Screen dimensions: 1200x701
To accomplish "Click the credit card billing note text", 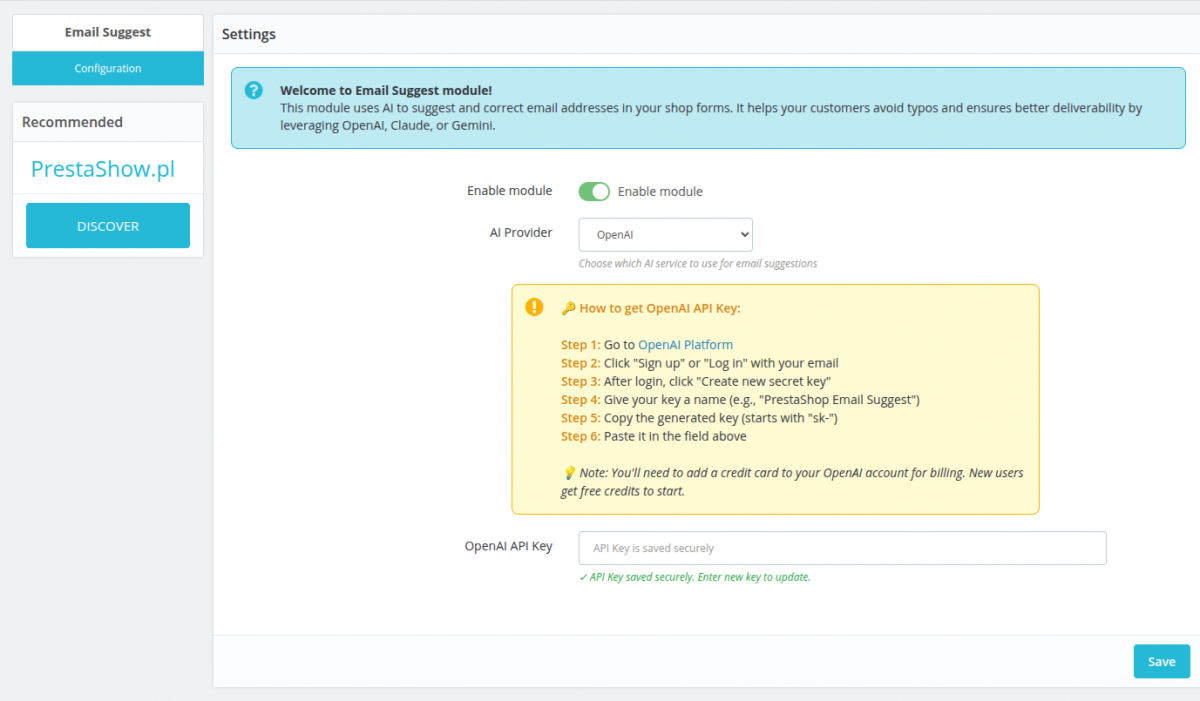I will tap(792, 482).
